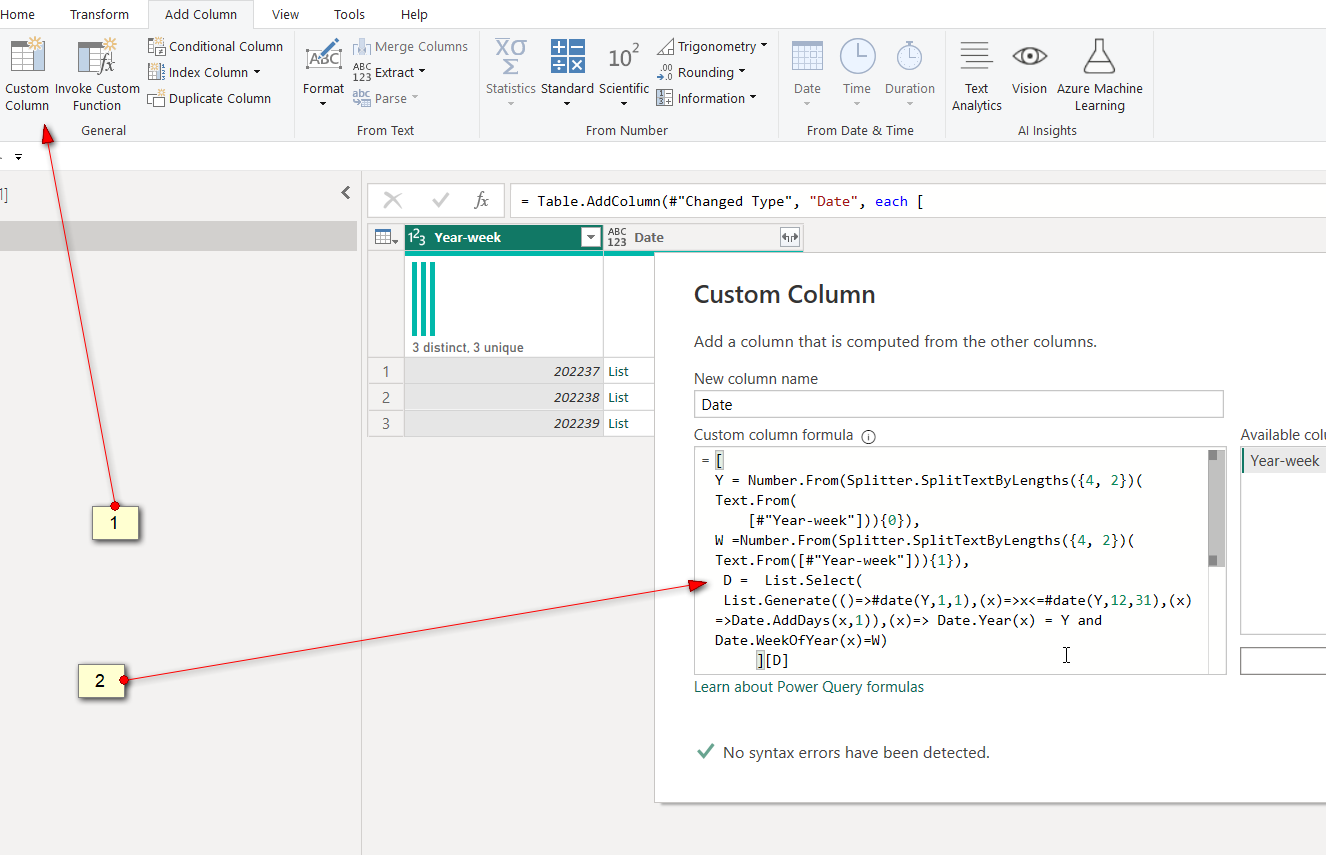Open the List value in row 1
This screenshot has height=855, width=1326.
pyautogui.click(x=618, y=371)
